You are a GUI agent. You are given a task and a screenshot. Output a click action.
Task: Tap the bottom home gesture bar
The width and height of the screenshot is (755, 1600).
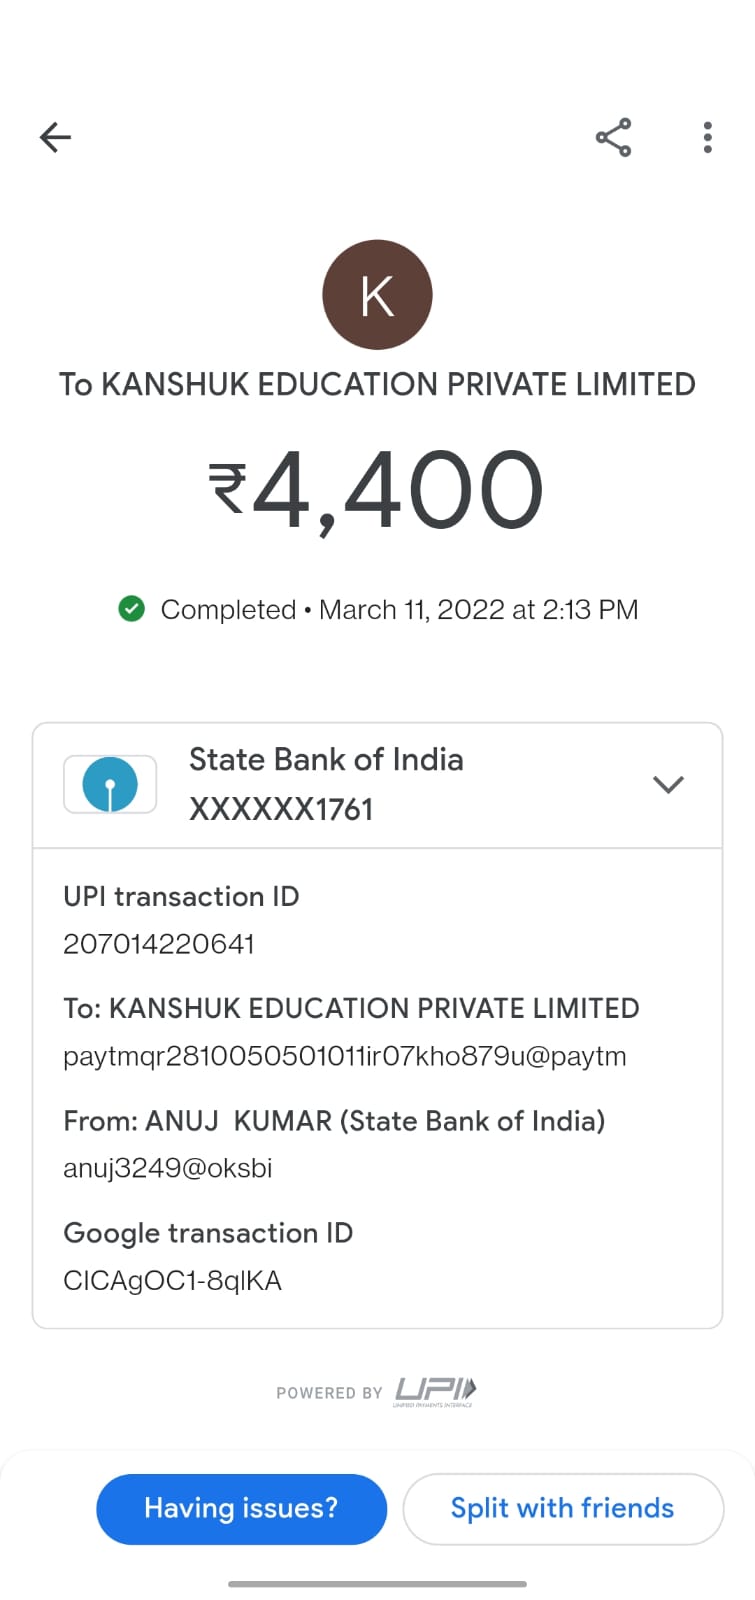377,1584
